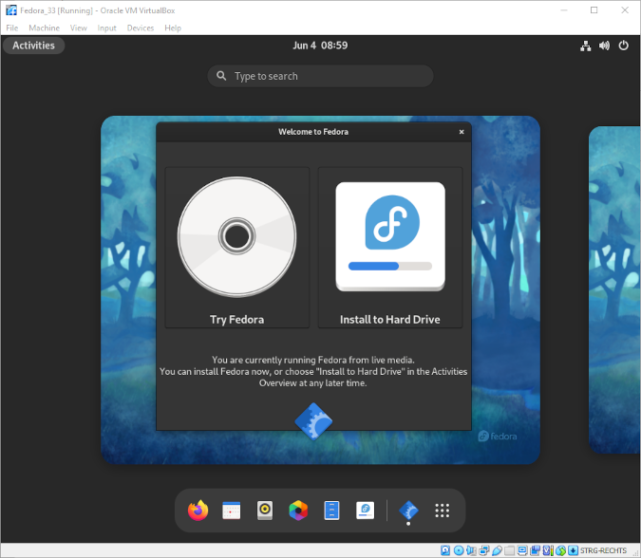Open the Files app in dock
The height and width of the screenshot is (558, 641).
click(x=332, y=510)
